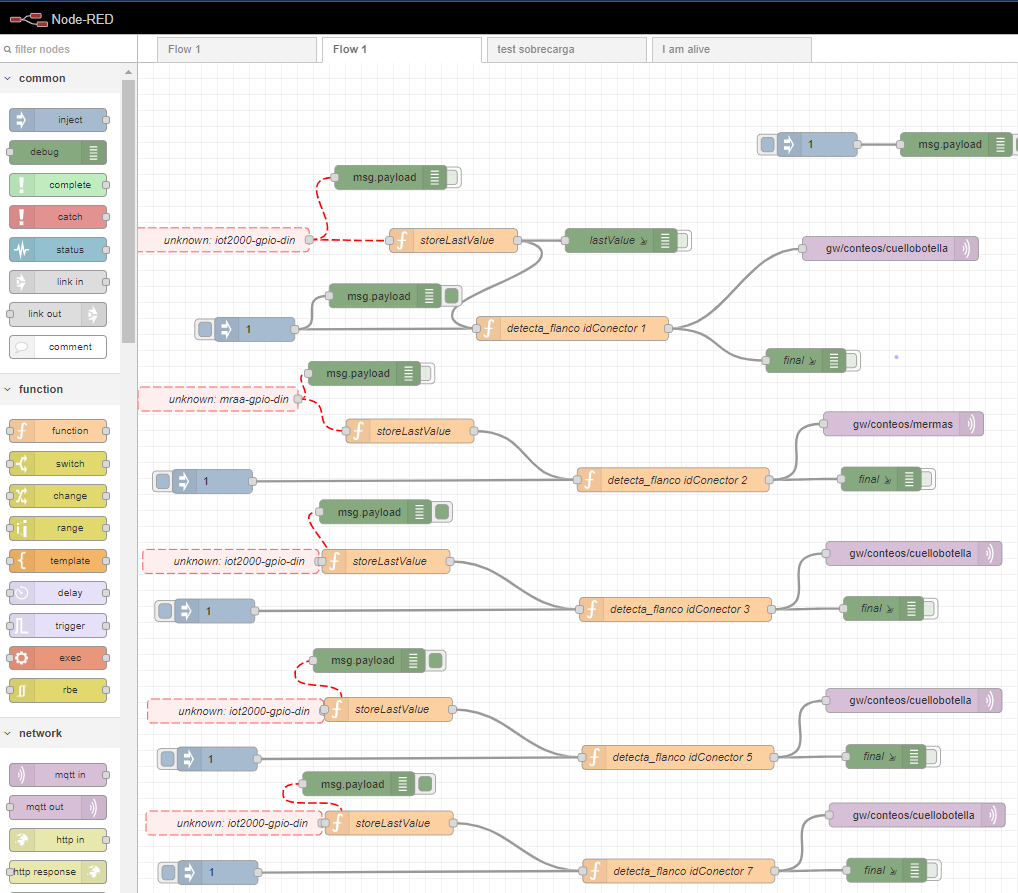Collapse the function palette category
The image size is (1018, 893).
point(41,389)
